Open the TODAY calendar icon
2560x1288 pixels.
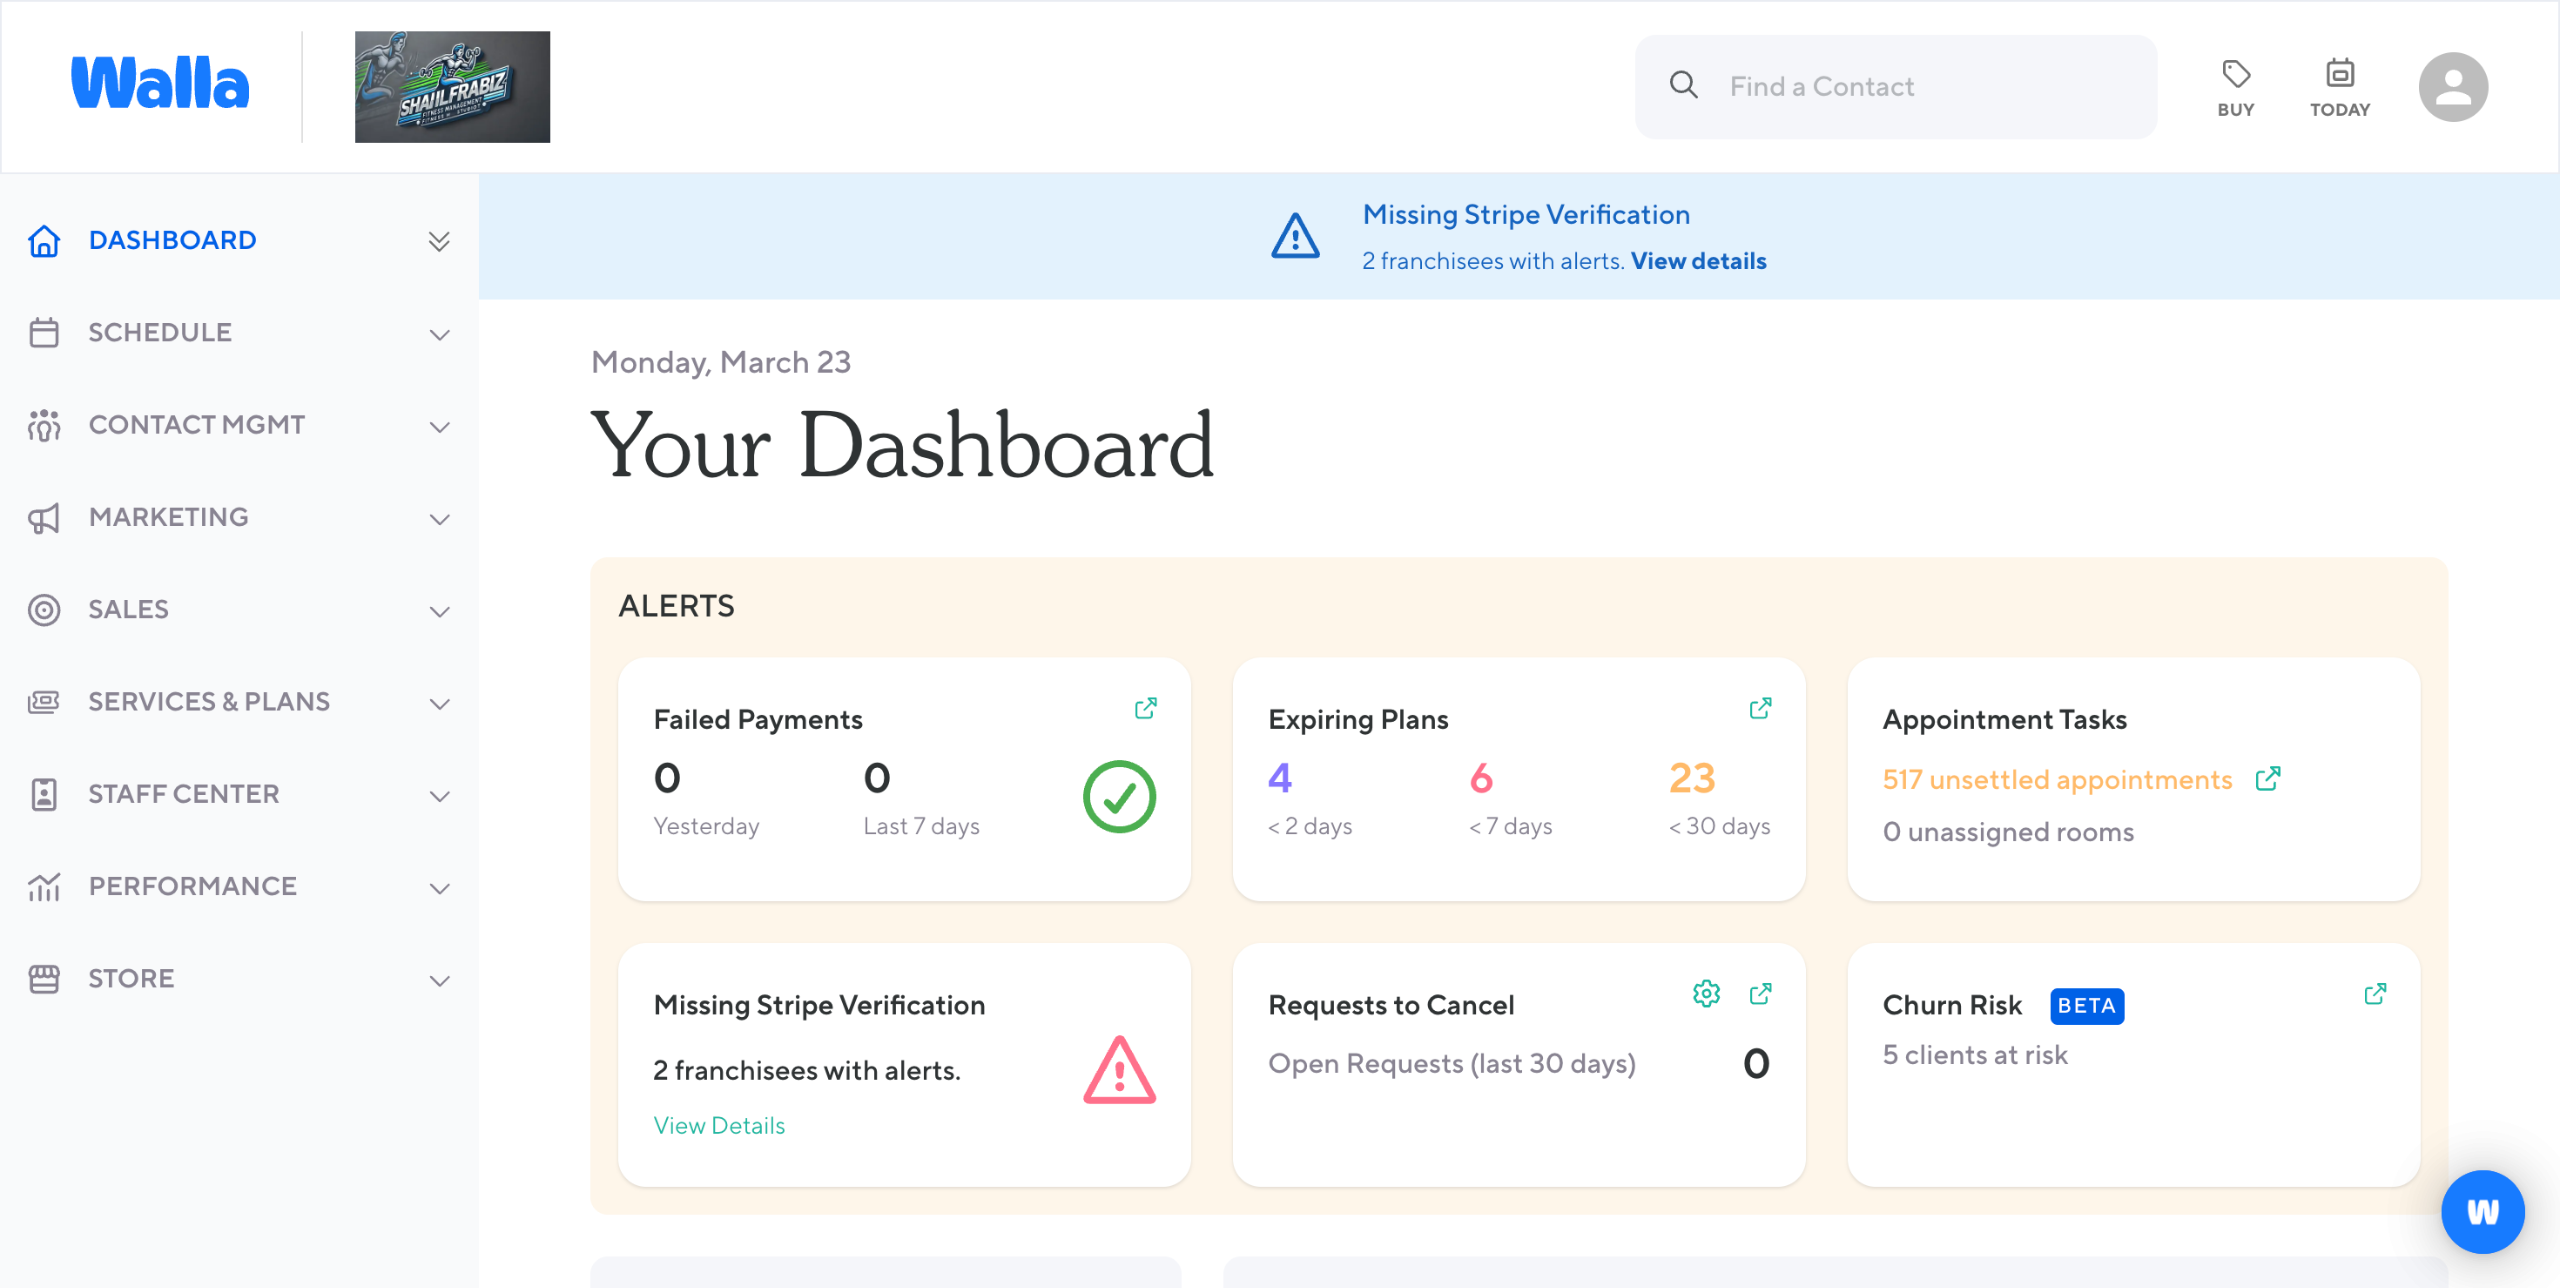tap(2339, 75)
